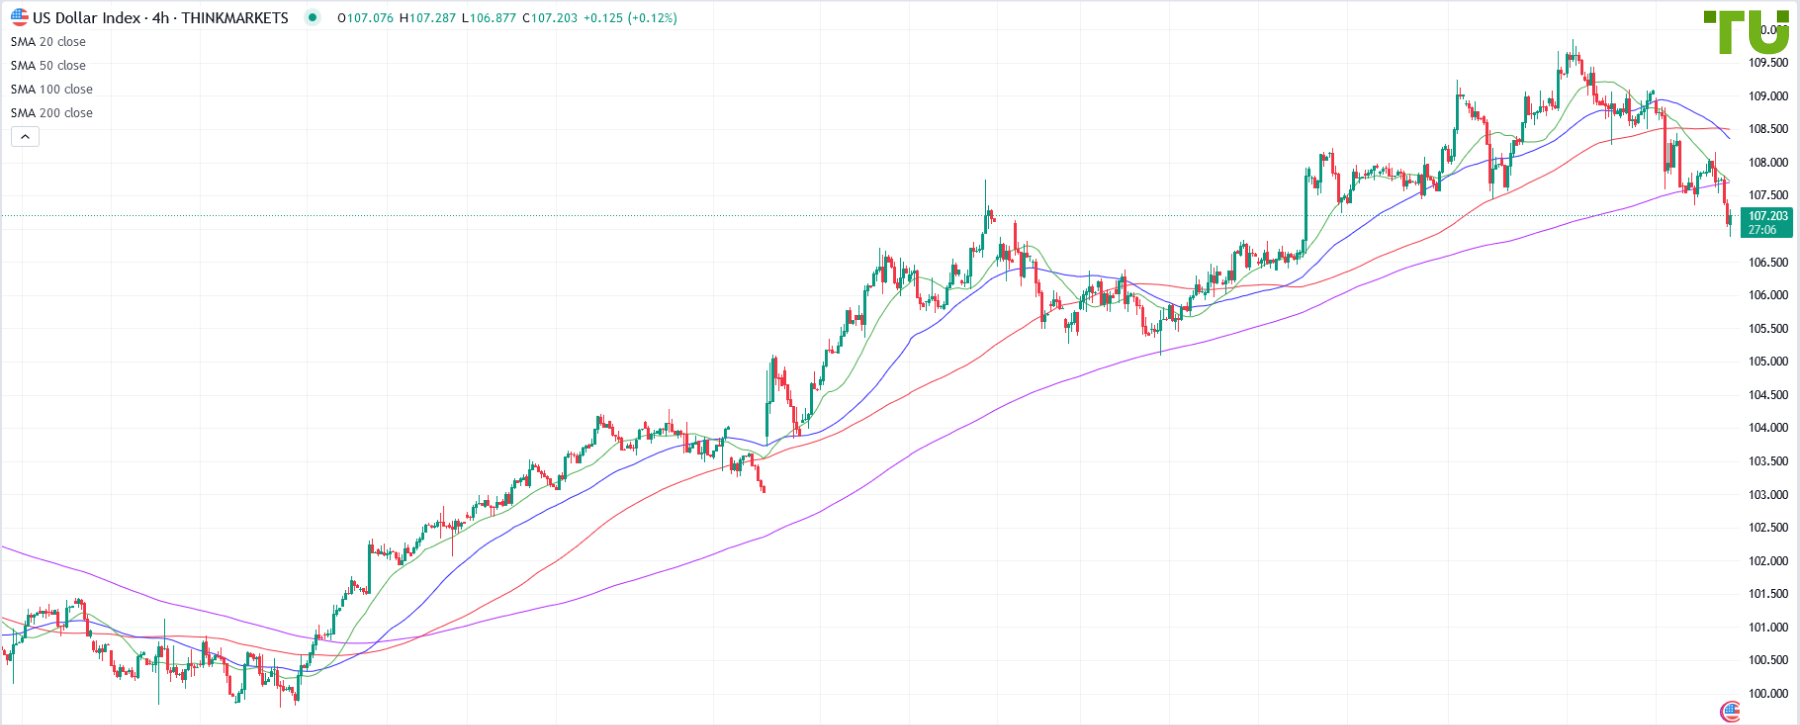
Task: Click the 109.500 price scale label
Action: [x=1768, y=63]
